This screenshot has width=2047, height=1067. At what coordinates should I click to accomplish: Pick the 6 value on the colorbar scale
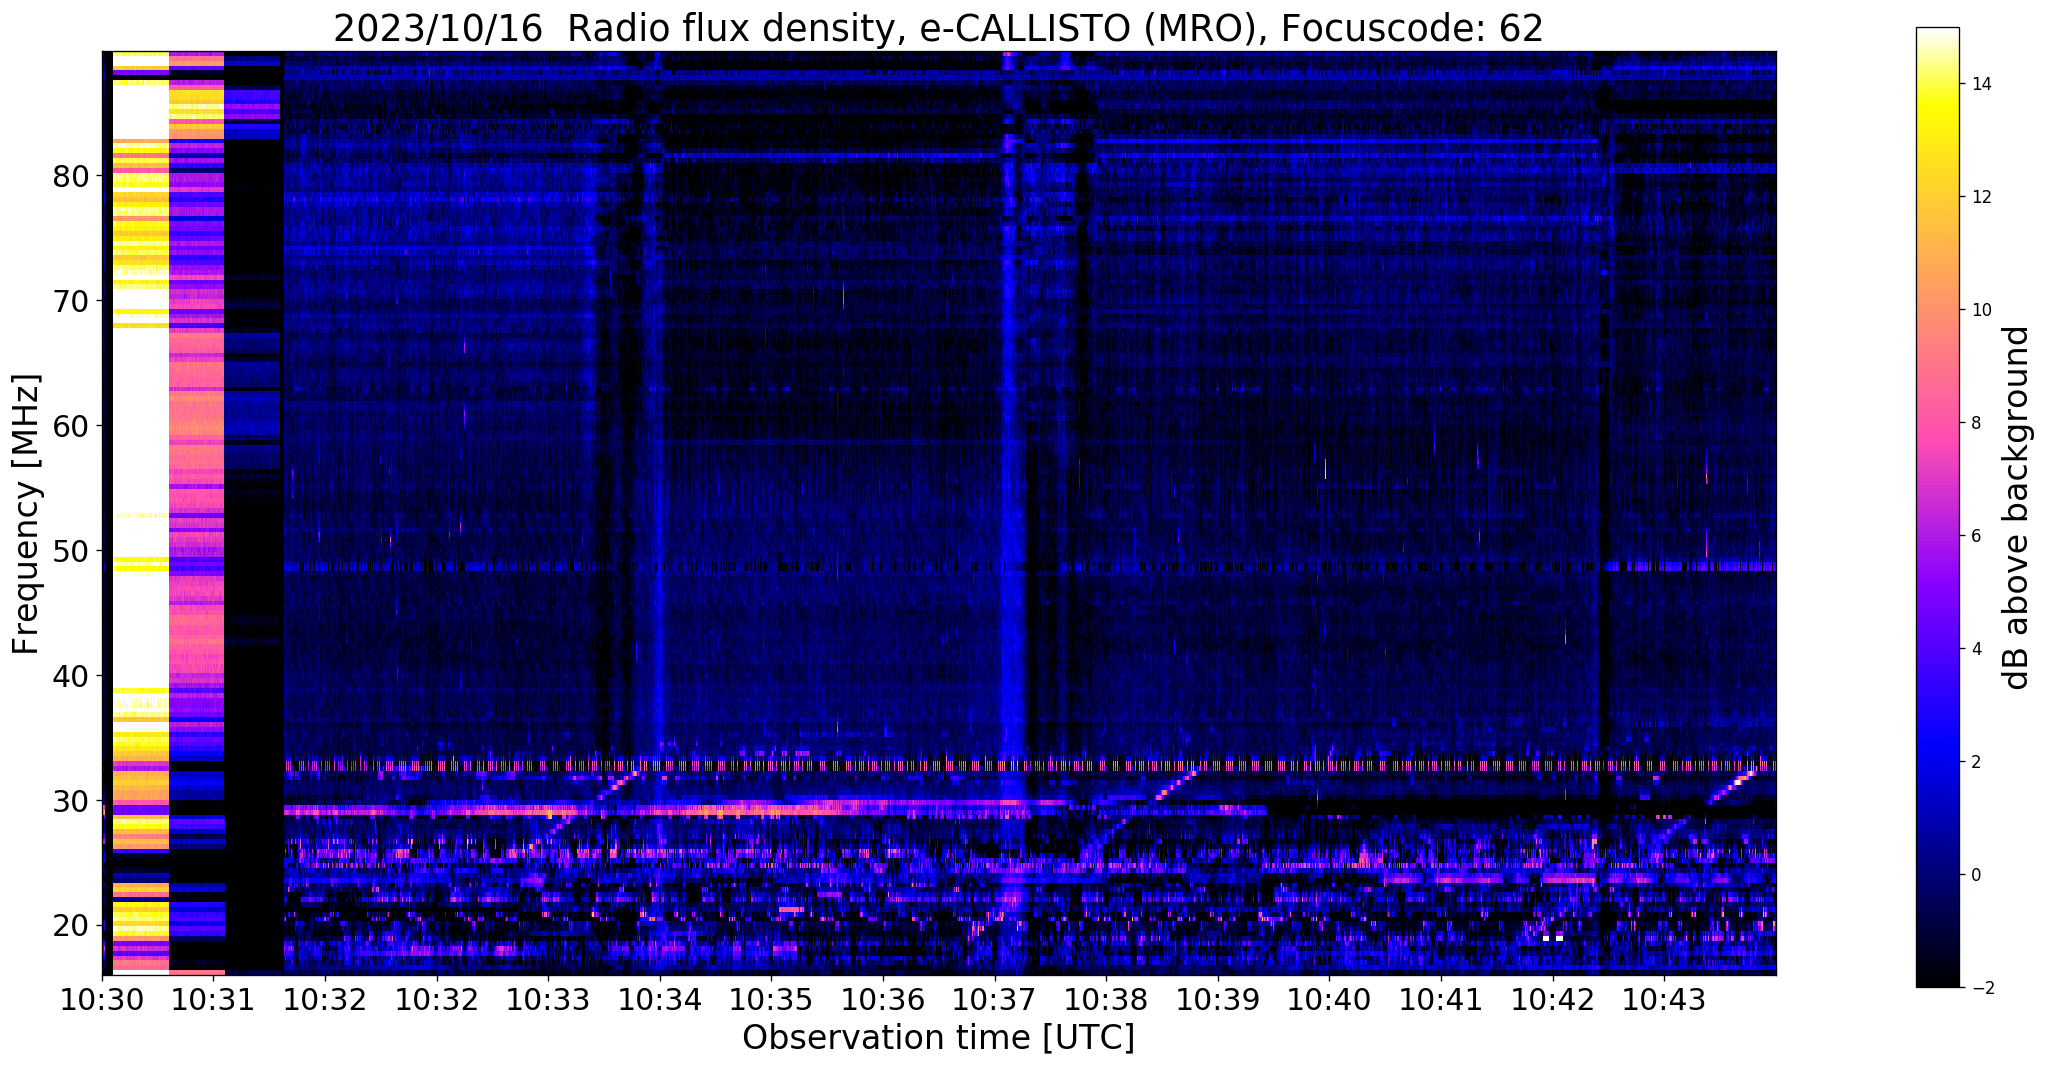click(x=1975, y=536)
